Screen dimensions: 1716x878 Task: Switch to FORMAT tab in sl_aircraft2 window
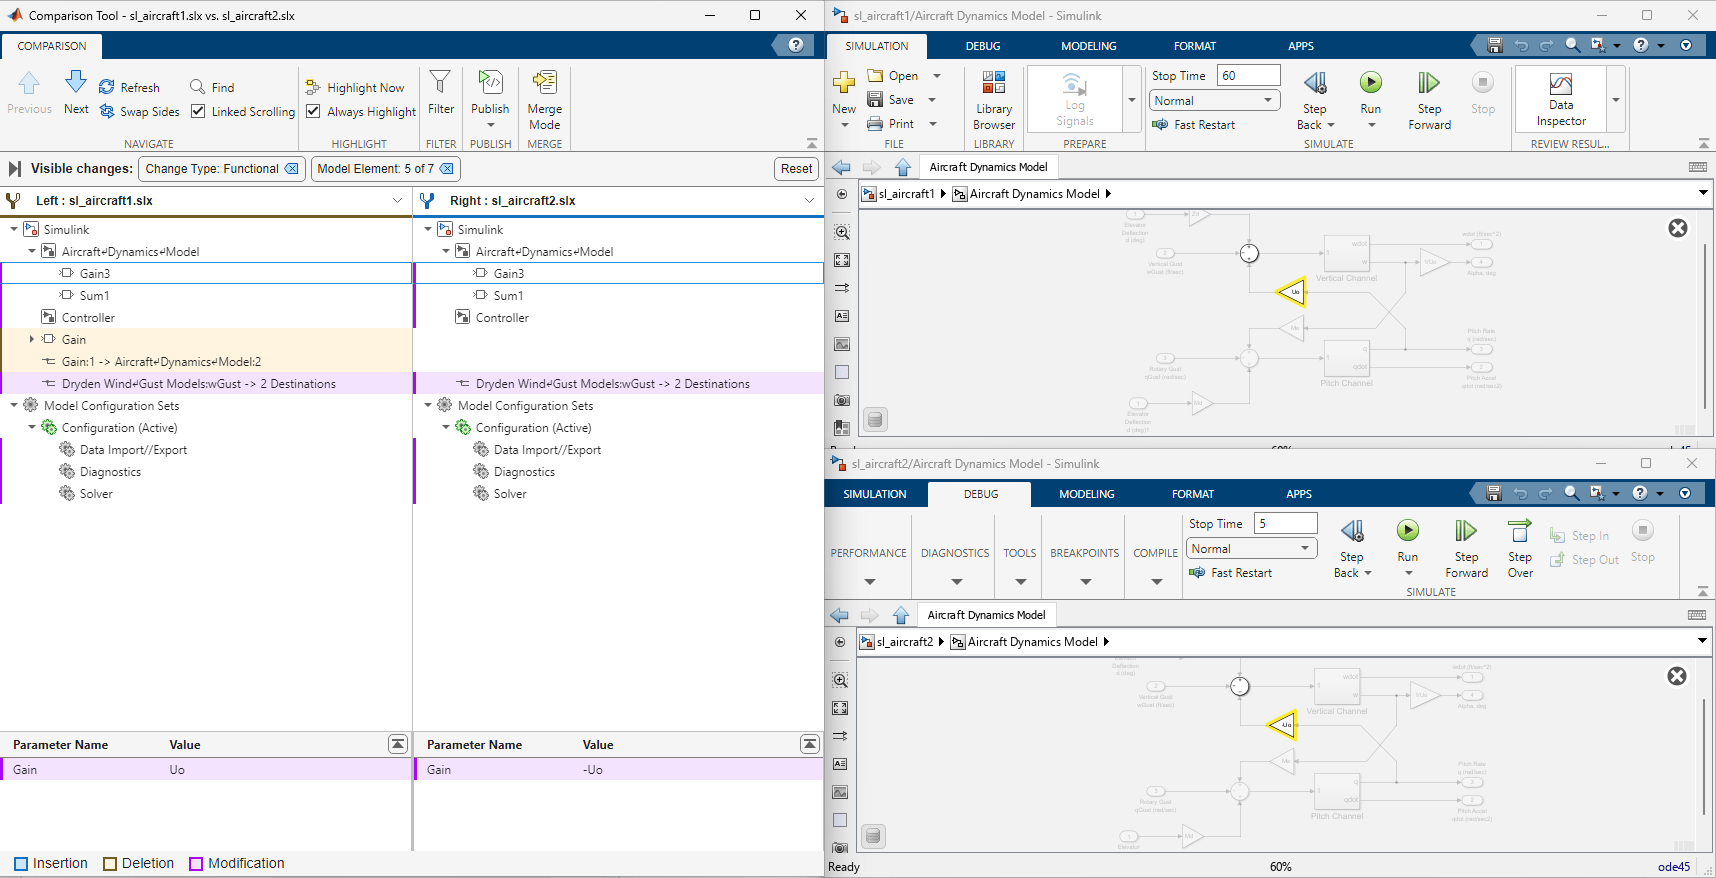(1193, 494)
